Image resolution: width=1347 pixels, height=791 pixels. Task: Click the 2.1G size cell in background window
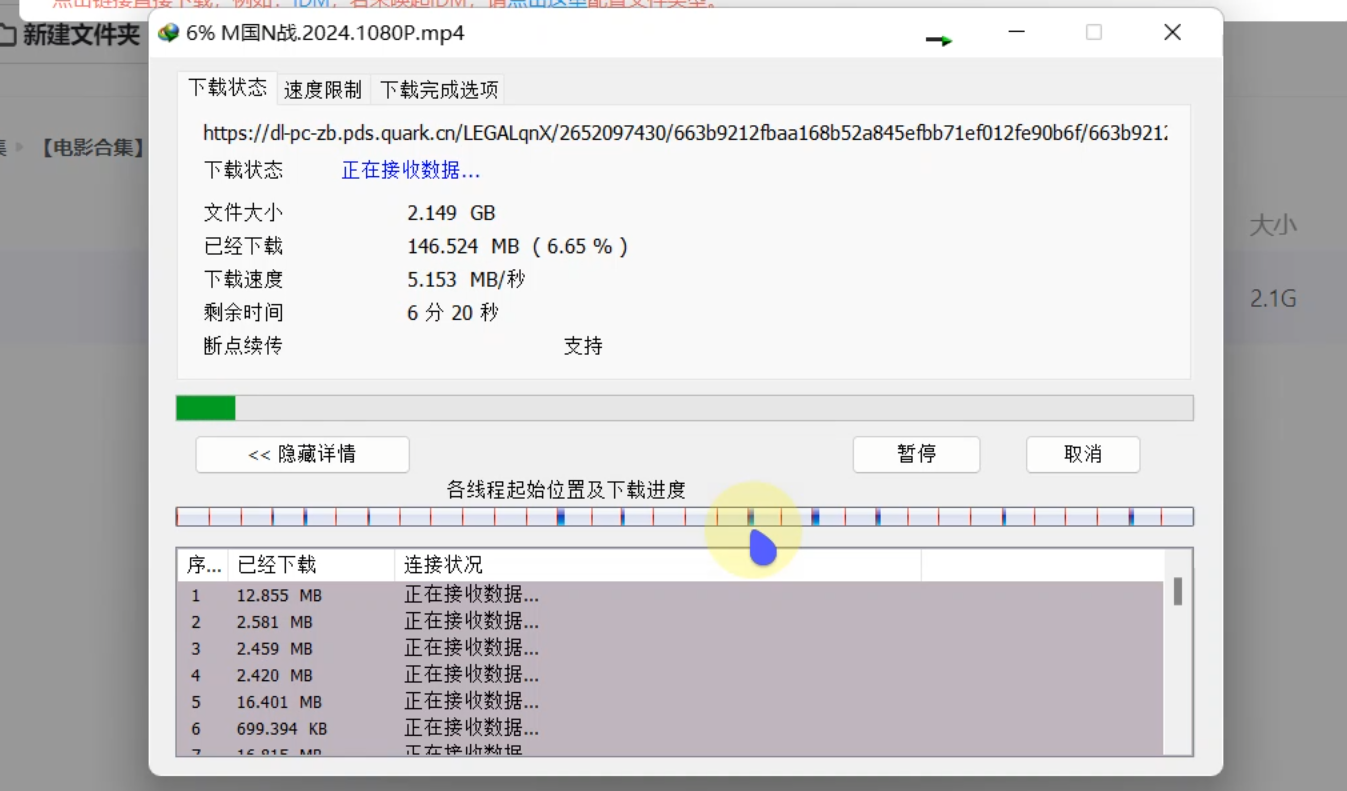1273,298
